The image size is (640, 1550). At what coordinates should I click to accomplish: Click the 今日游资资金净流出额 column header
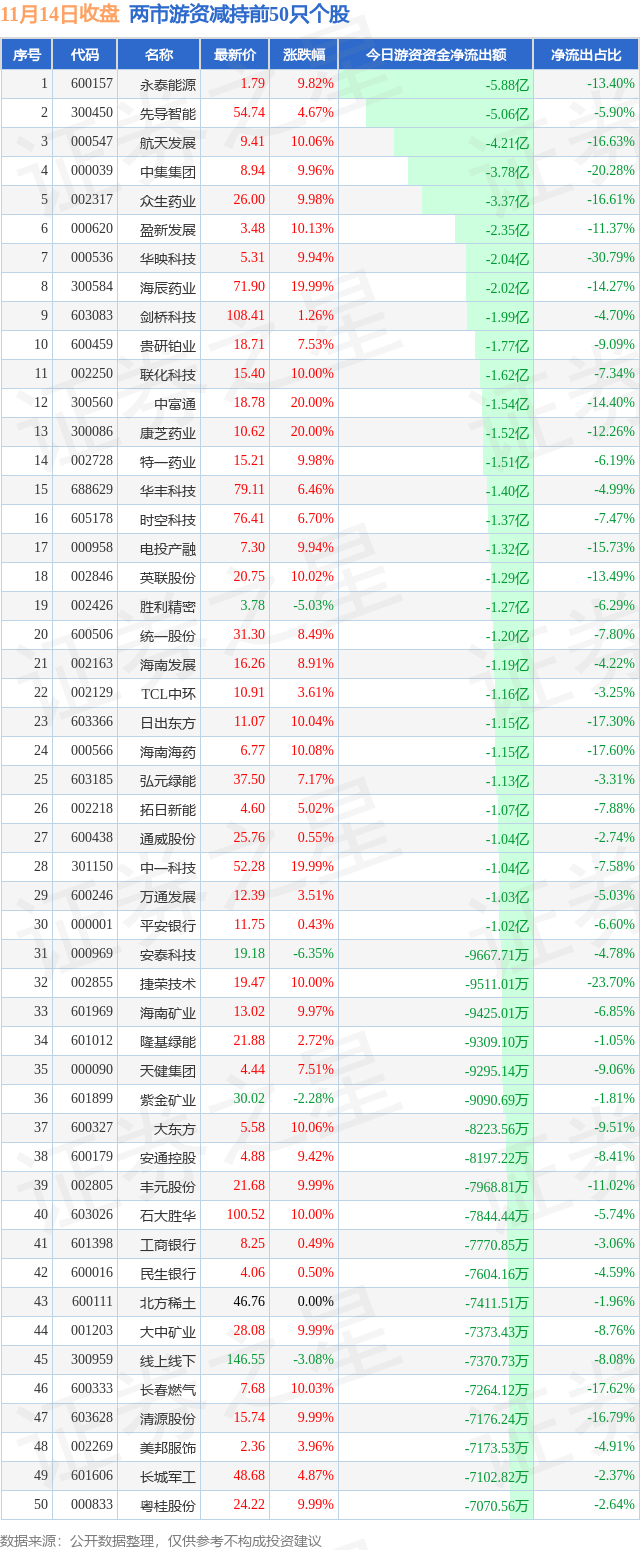(x=436, y=55)
